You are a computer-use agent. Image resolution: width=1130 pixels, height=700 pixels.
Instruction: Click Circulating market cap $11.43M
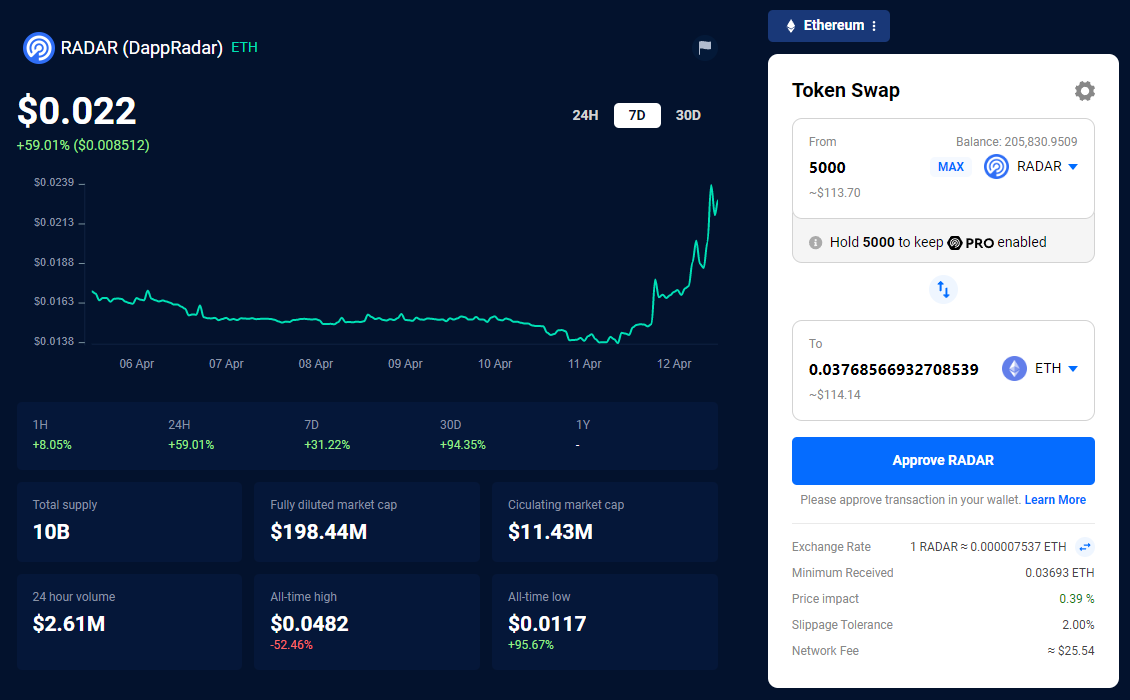coord(550,532)
